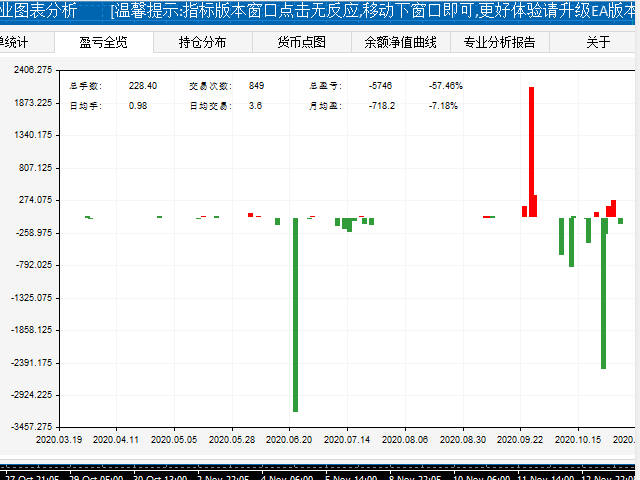The height and width of the screenshot is (480, 640).
Task: Click the date label 2020.08.06
Action: pos(405,440)
